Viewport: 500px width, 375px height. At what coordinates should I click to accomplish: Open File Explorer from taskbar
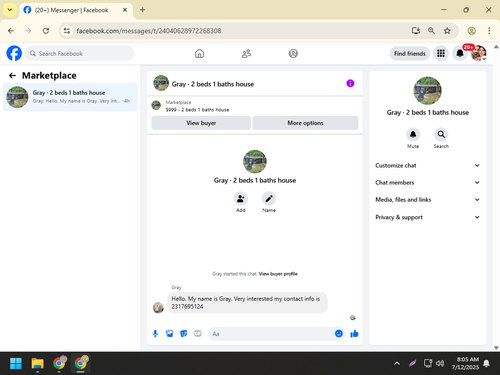pyautogui.click(x=37, y=363)
